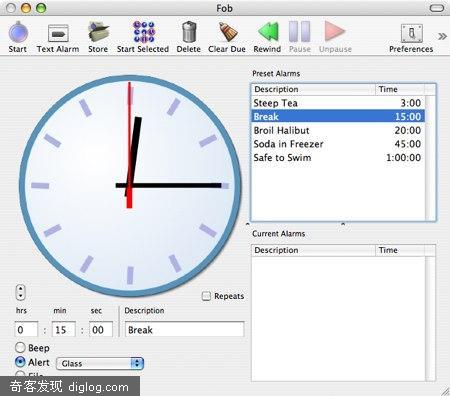The height and width of the screenshot is (396, 450).
Task: Select the Beep radio option
Action: [x=20, y=348]
